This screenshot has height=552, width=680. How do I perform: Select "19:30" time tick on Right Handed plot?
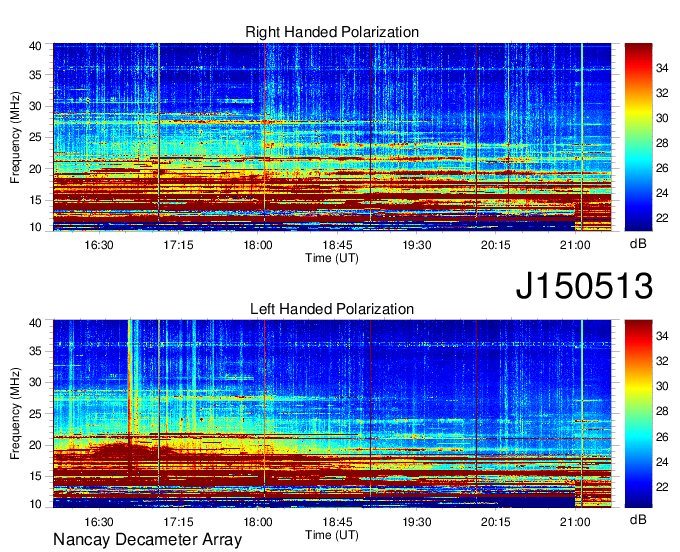pos(417,245)
